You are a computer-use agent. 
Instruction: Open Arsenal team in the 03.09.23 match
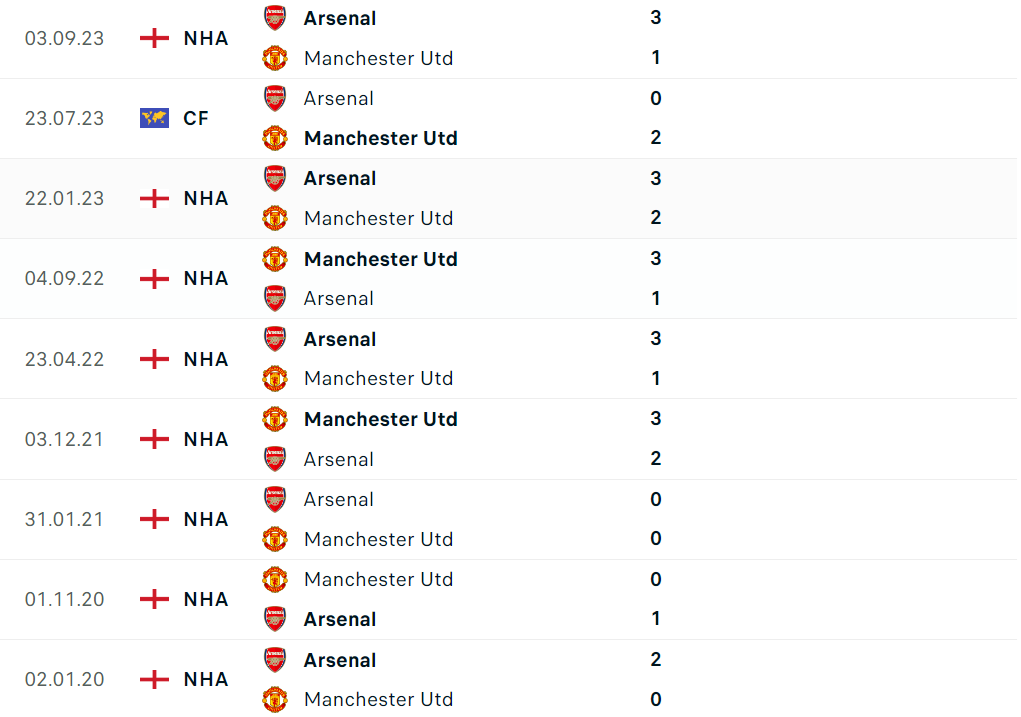pyautogui.click(x=340, y=18)
